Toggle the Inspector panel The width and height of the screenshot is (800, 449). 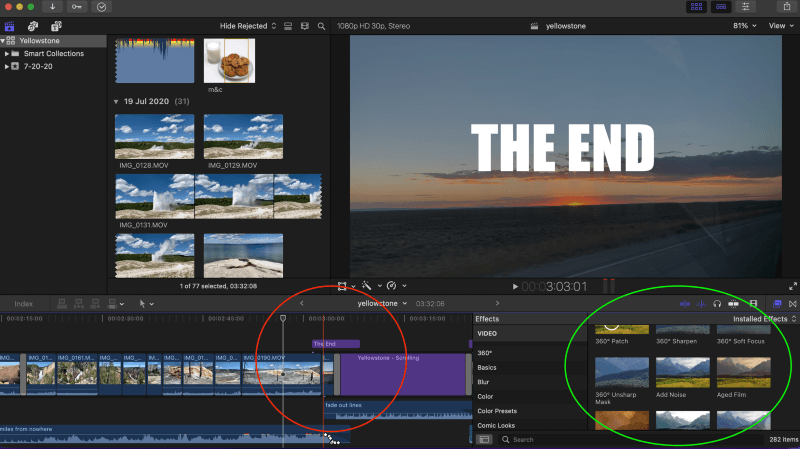[745, 7]
